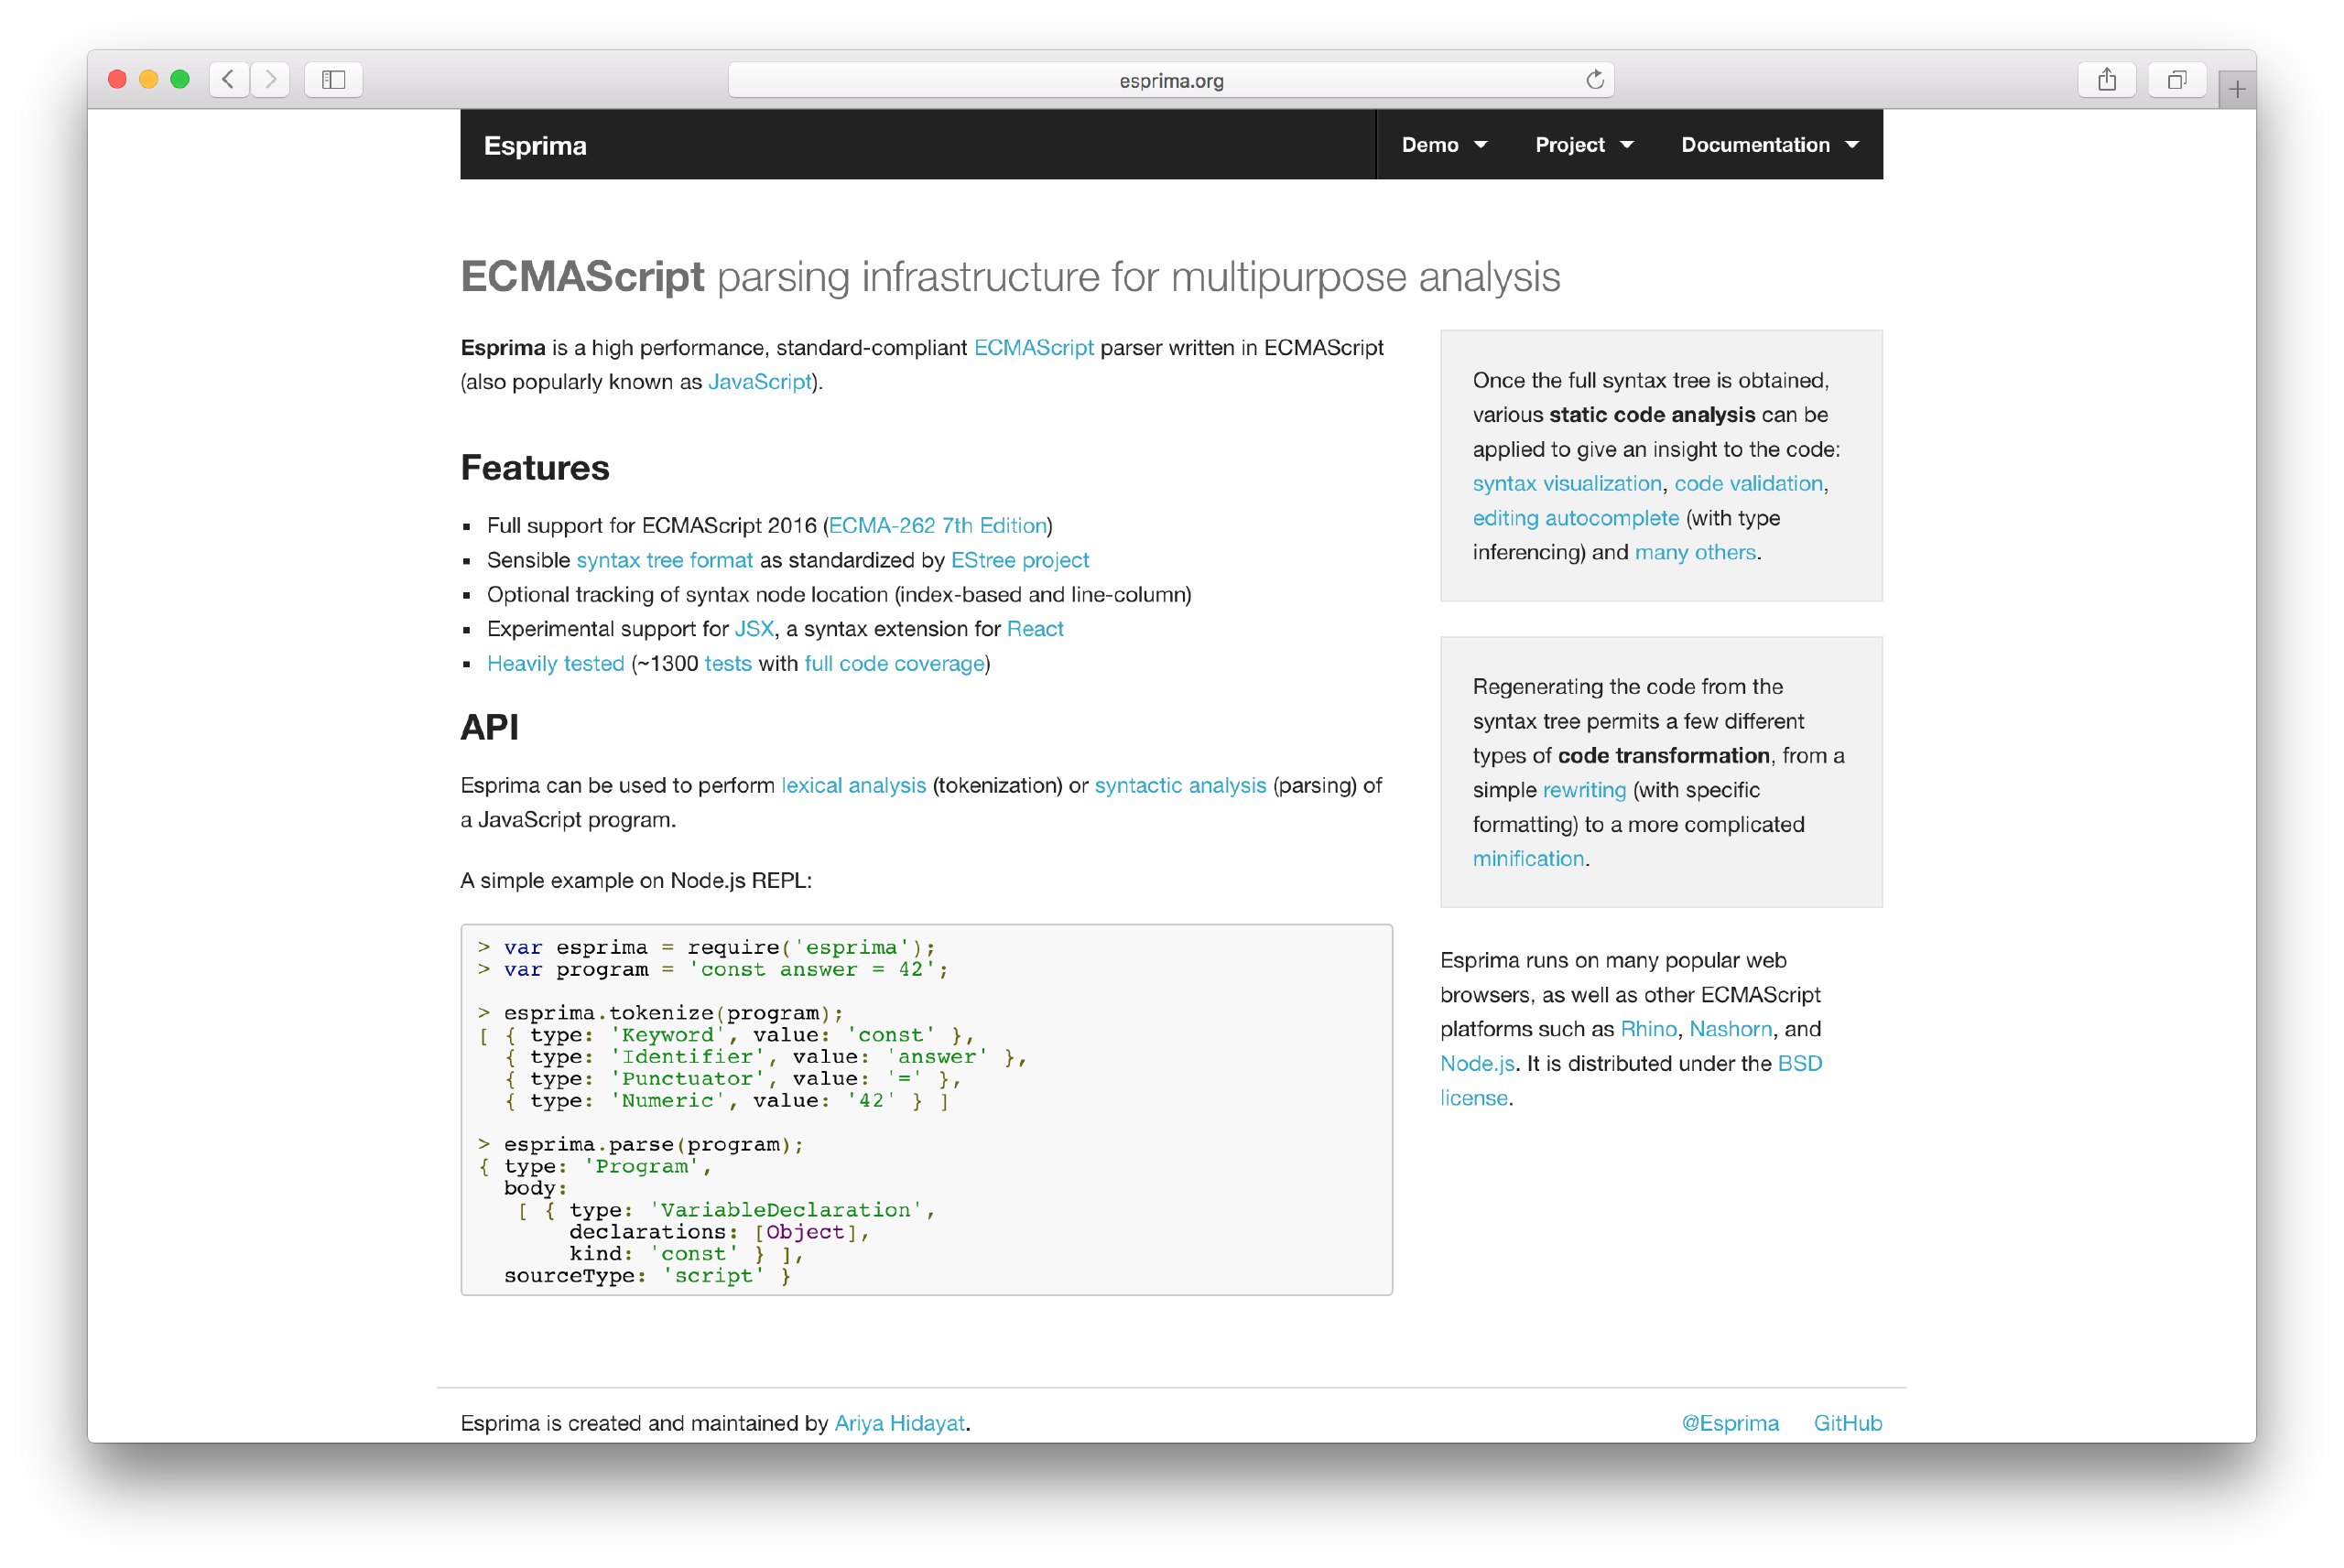
Task: Expand the Project dropdown menu
Action: pyautogui.click(x=1584, y=145)
